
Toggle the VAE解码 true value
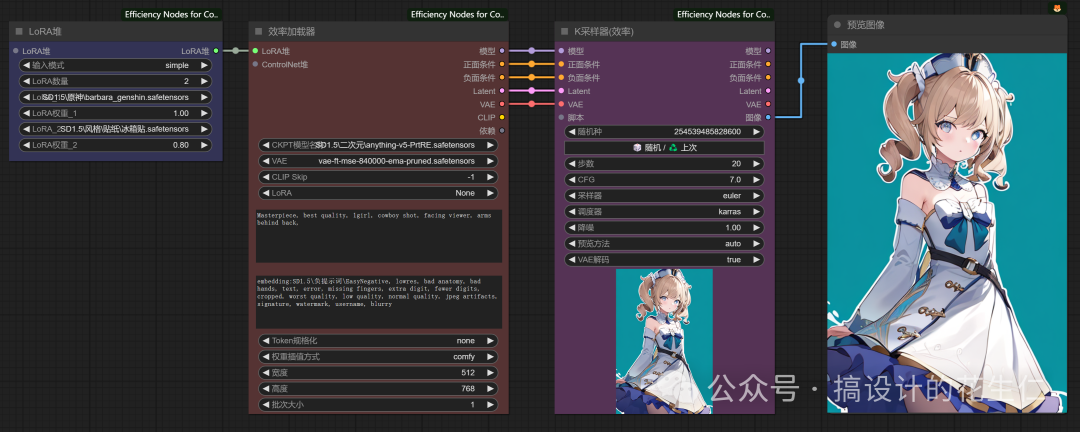[664, 260]
